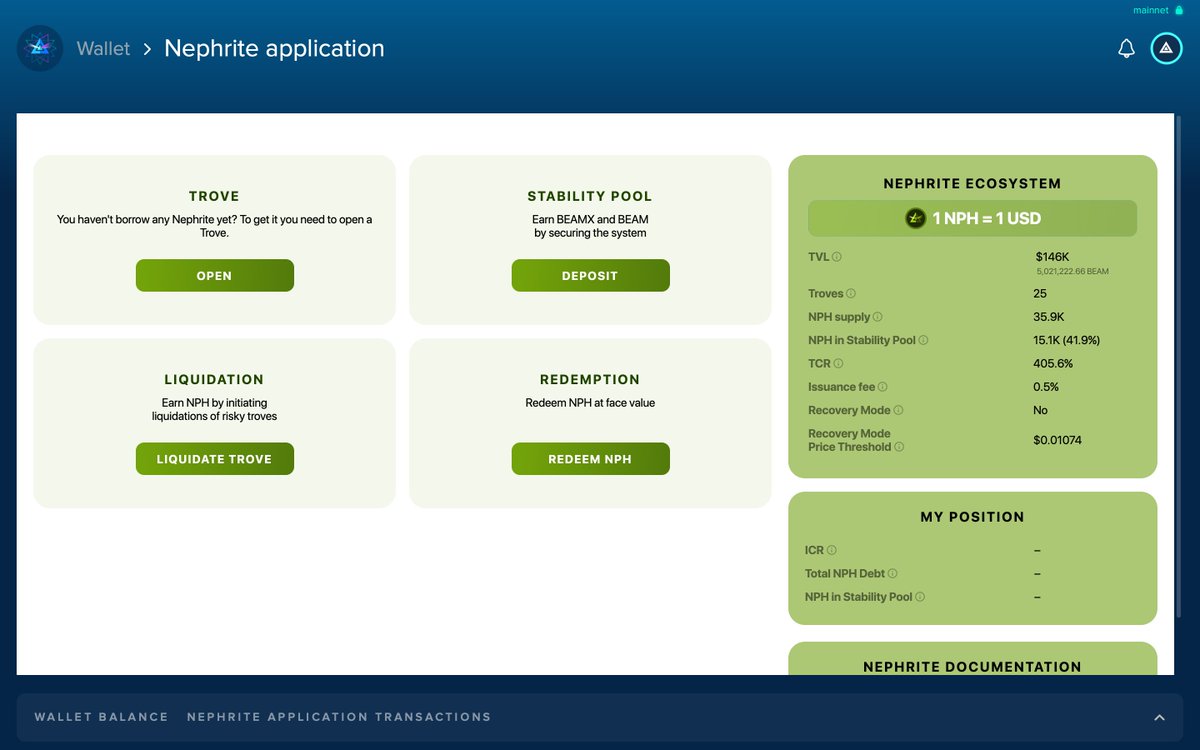Click the TROVE card heading

point(214,196)
